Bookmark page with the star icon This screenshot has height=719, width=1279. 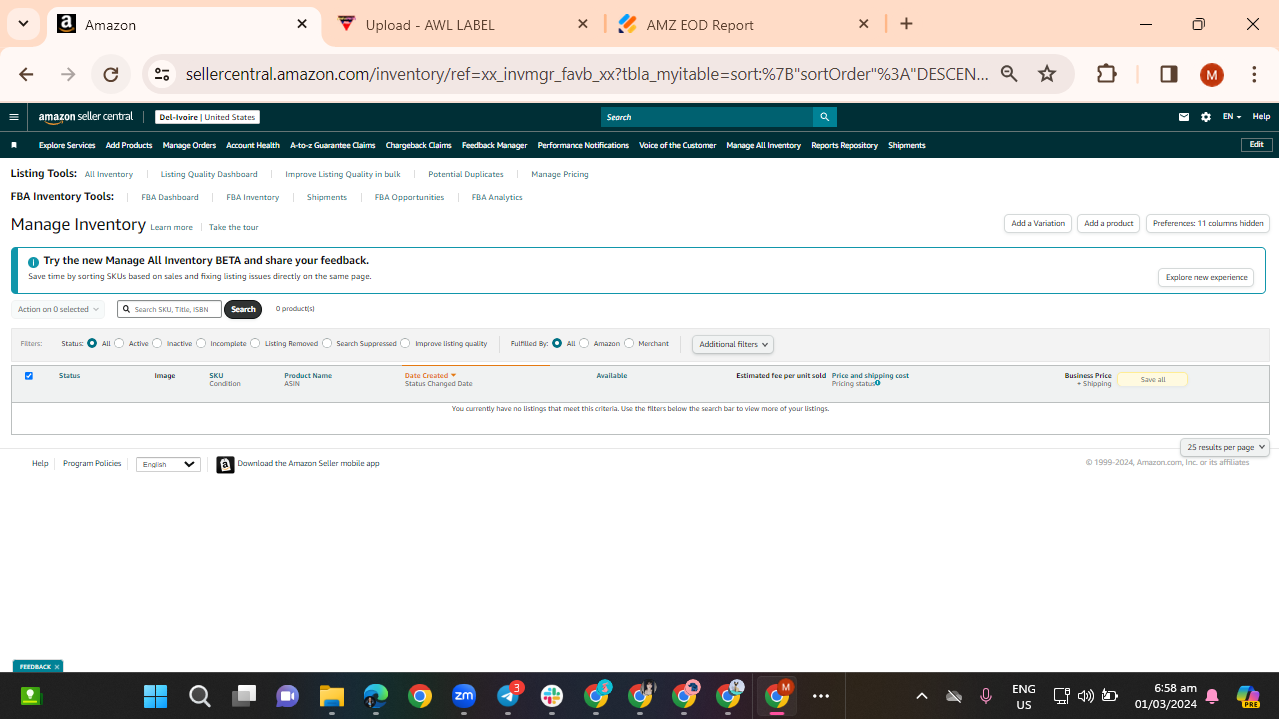[1047, 74]
